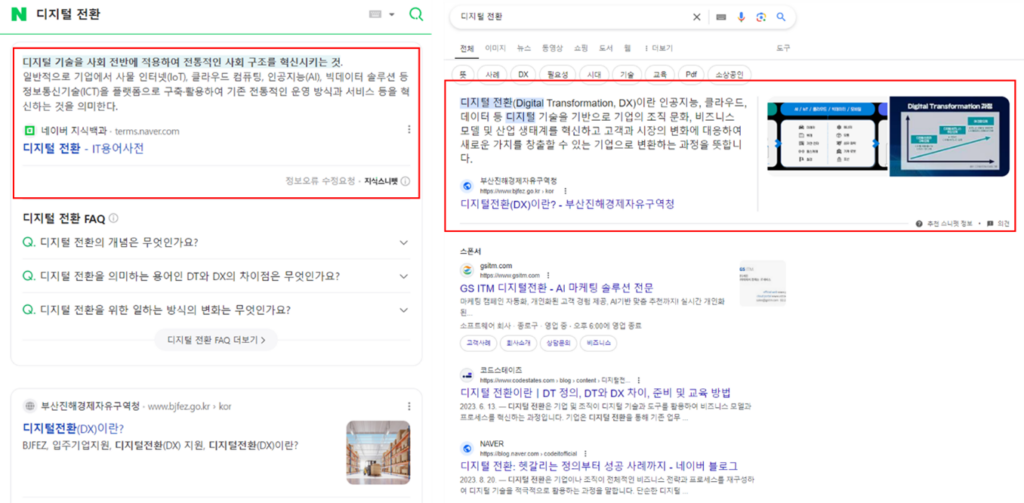Select the Pdf filter chip

691,74
